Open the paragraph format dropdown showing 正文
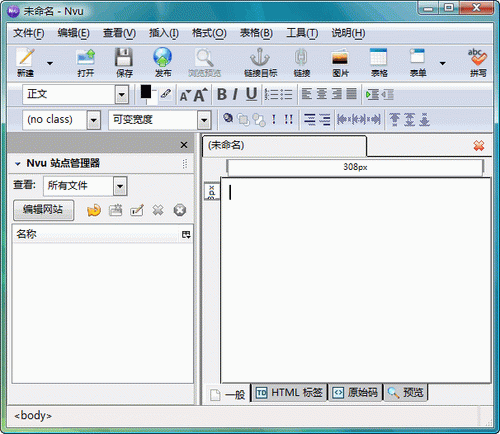Screen dimensions: 500x434 pos(75,94)
